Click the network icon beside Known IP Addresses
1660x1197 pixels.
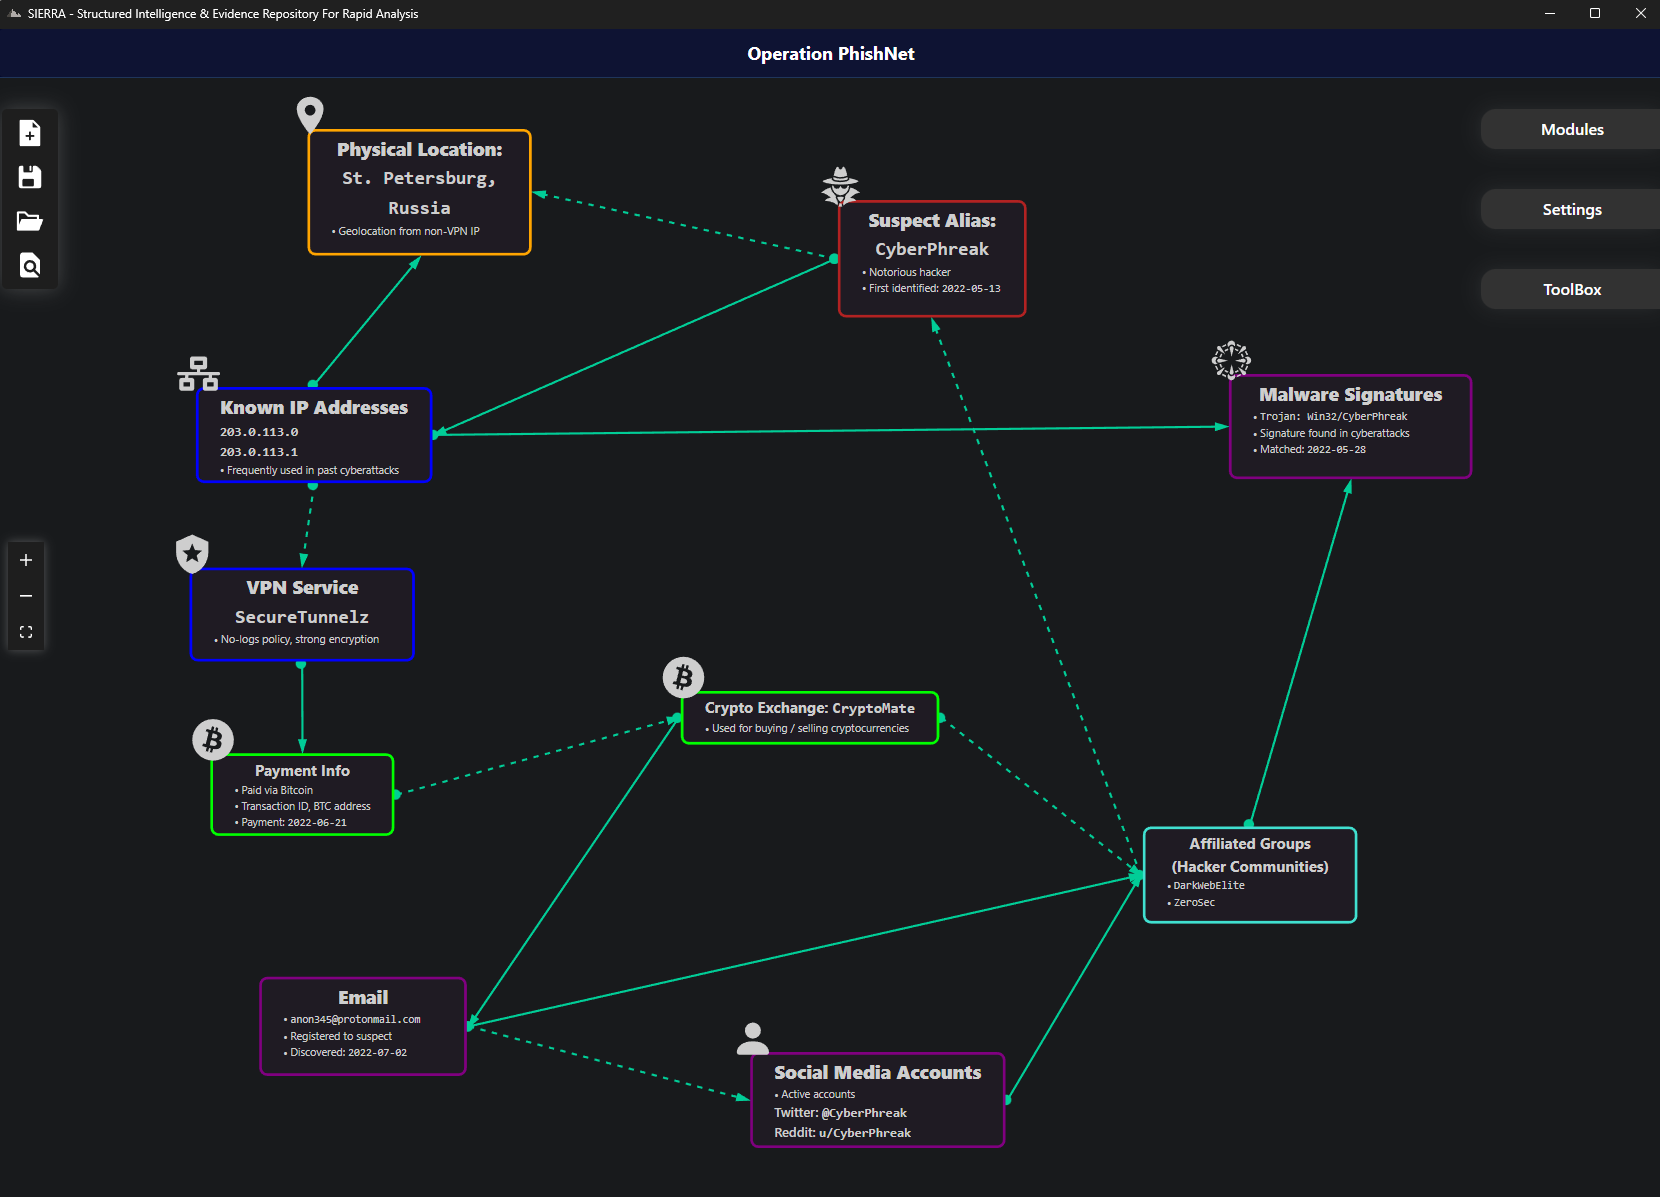point(198,374)
